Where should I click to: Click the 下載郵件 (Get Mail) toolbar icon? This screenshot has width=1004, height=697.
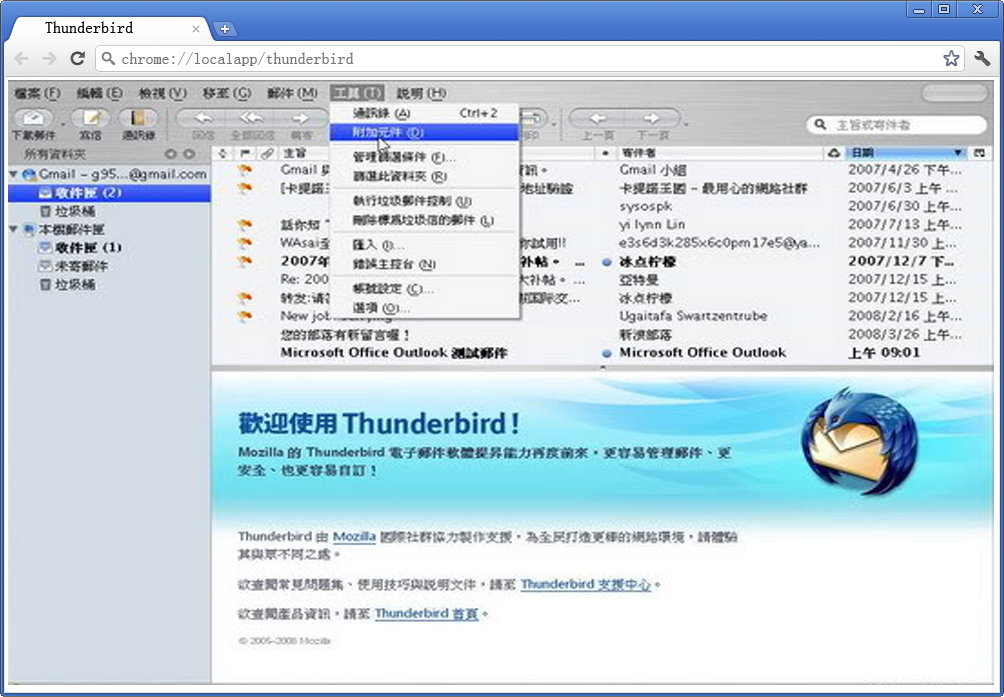pyautogui.click(x=34, y=118)
